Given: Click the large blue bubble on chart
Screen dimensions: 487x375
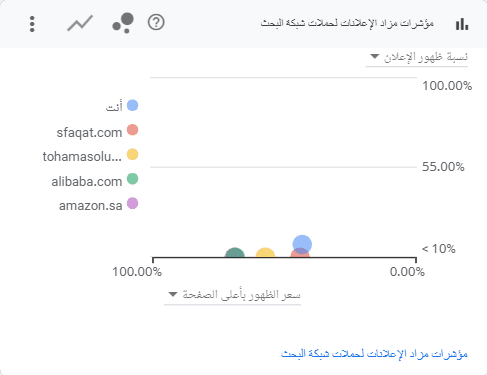Looking at the screenshot, I should (x=302, y=244).
